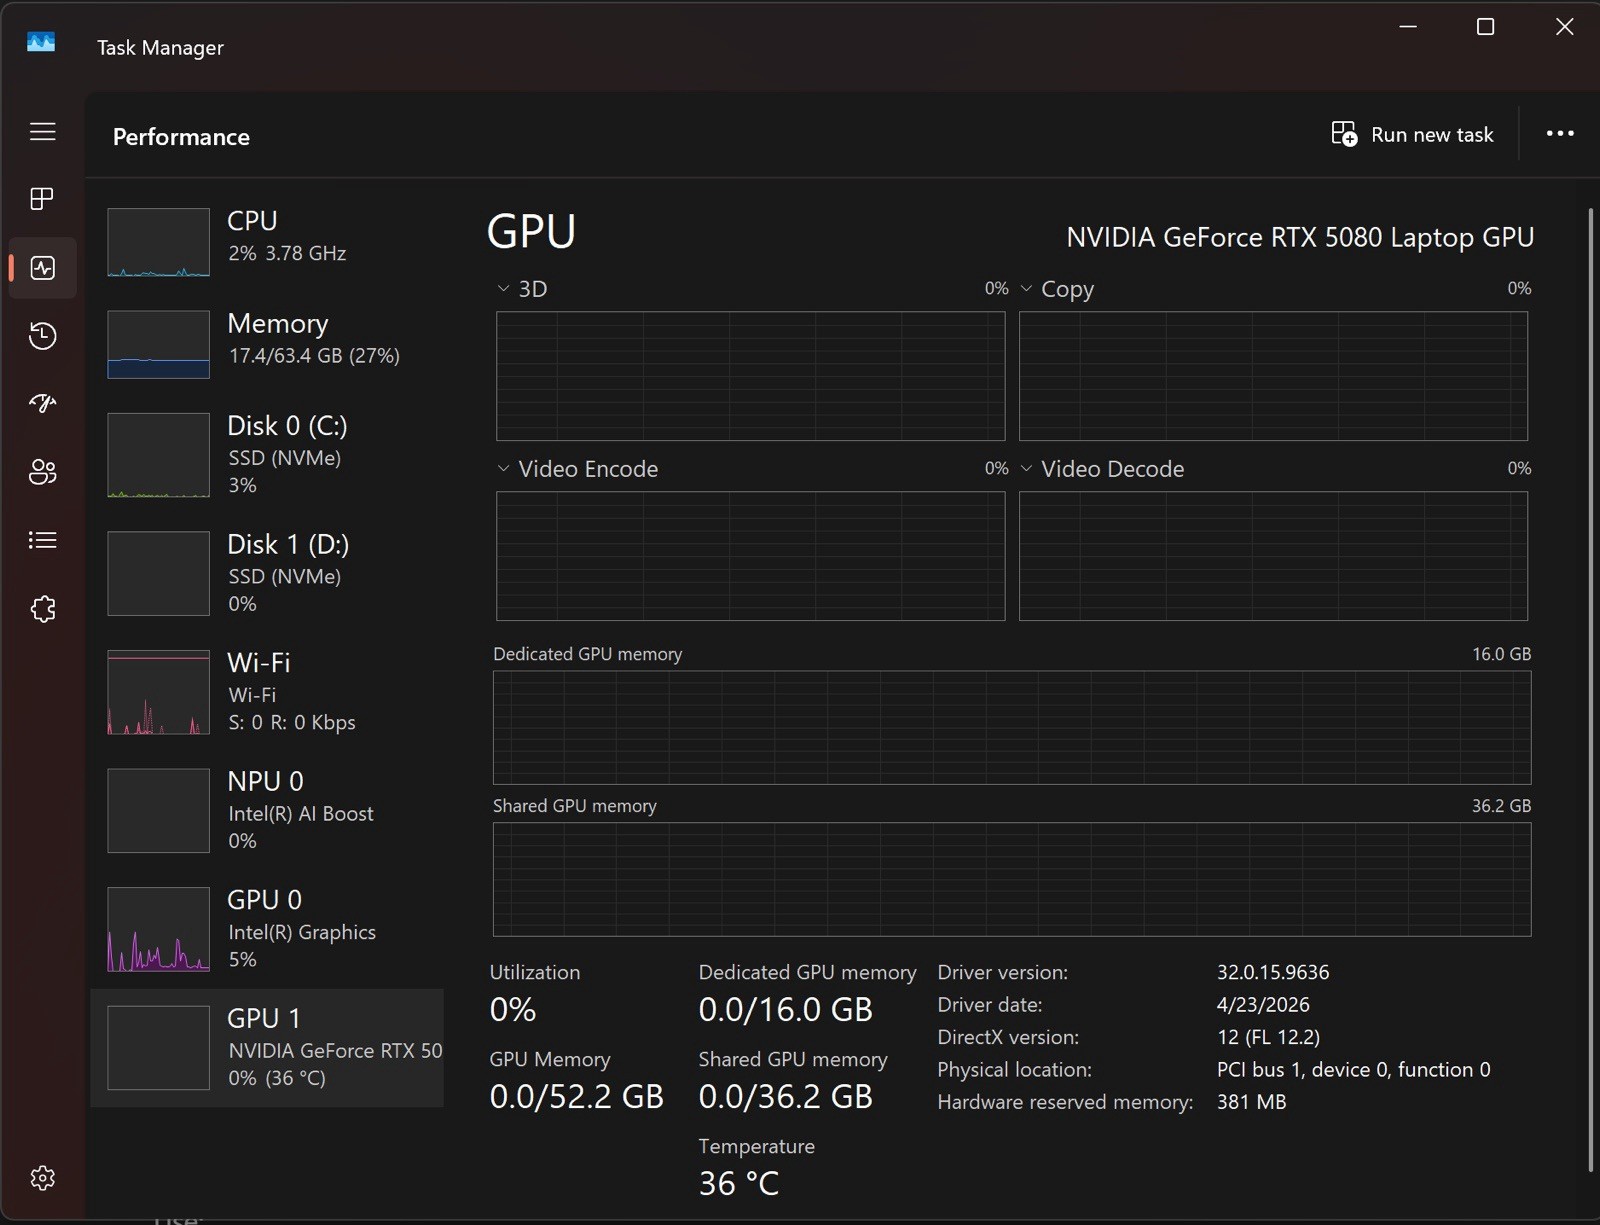Open the App history page icon
The height and width of the screenshot is (1225, 1600).
[42, 336]
